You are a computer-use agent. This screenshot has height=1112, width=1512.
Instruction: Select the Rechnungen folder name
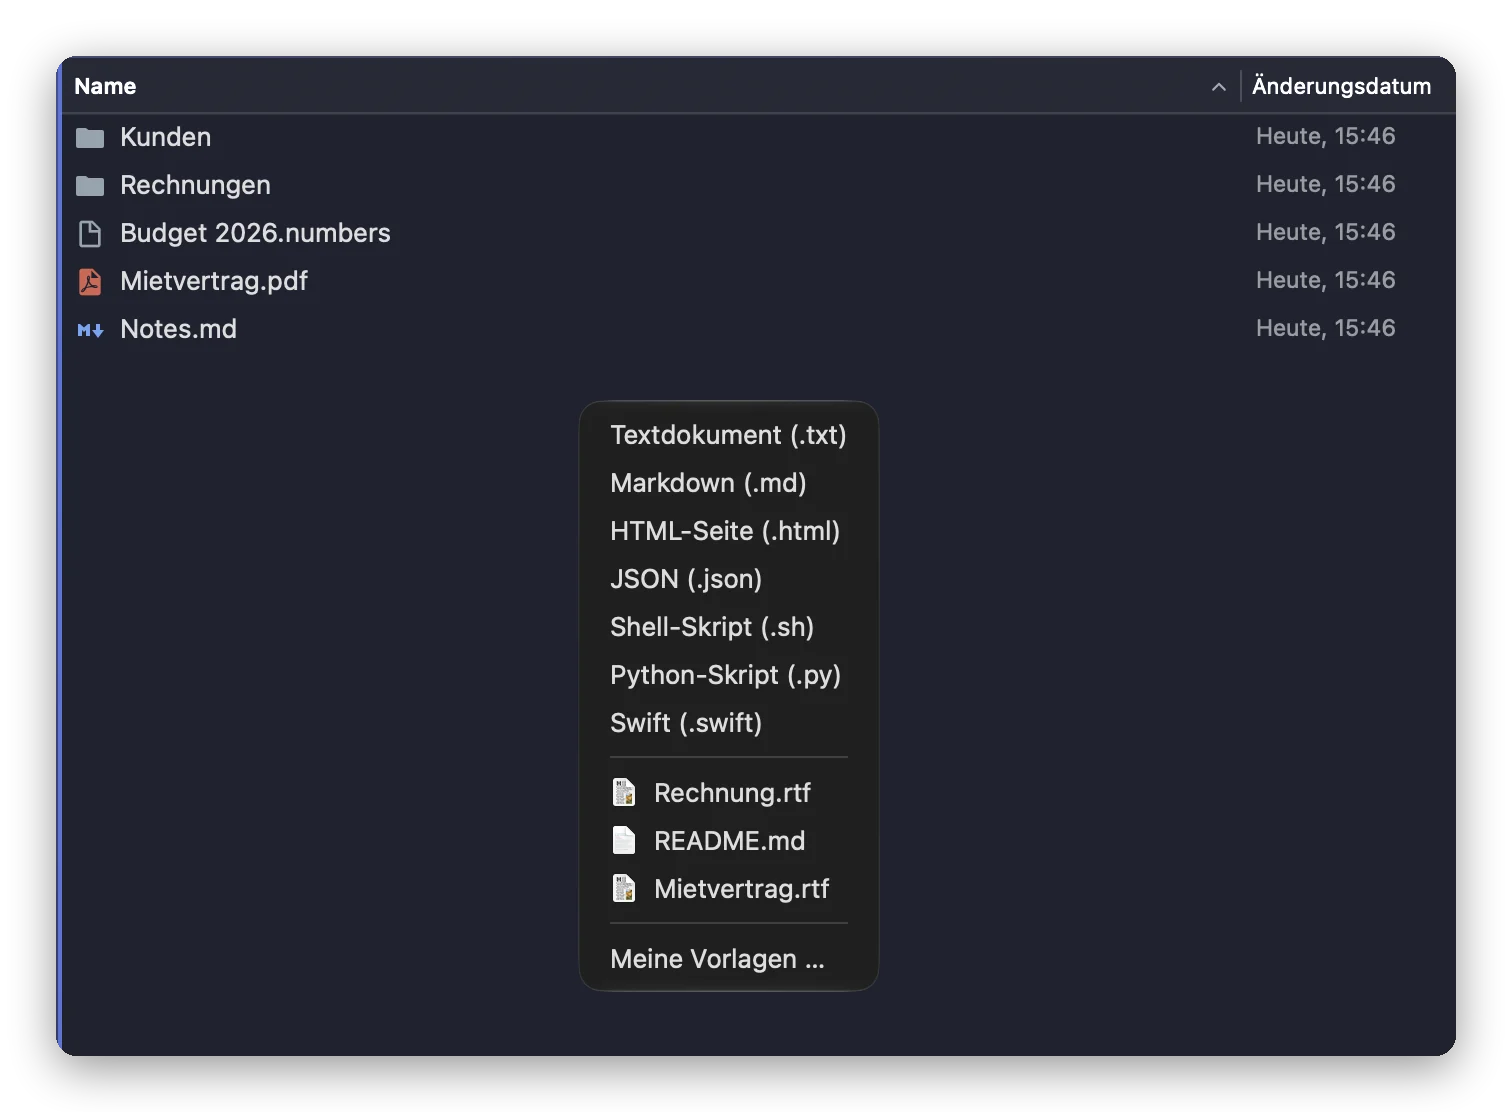tap(195, 185)
